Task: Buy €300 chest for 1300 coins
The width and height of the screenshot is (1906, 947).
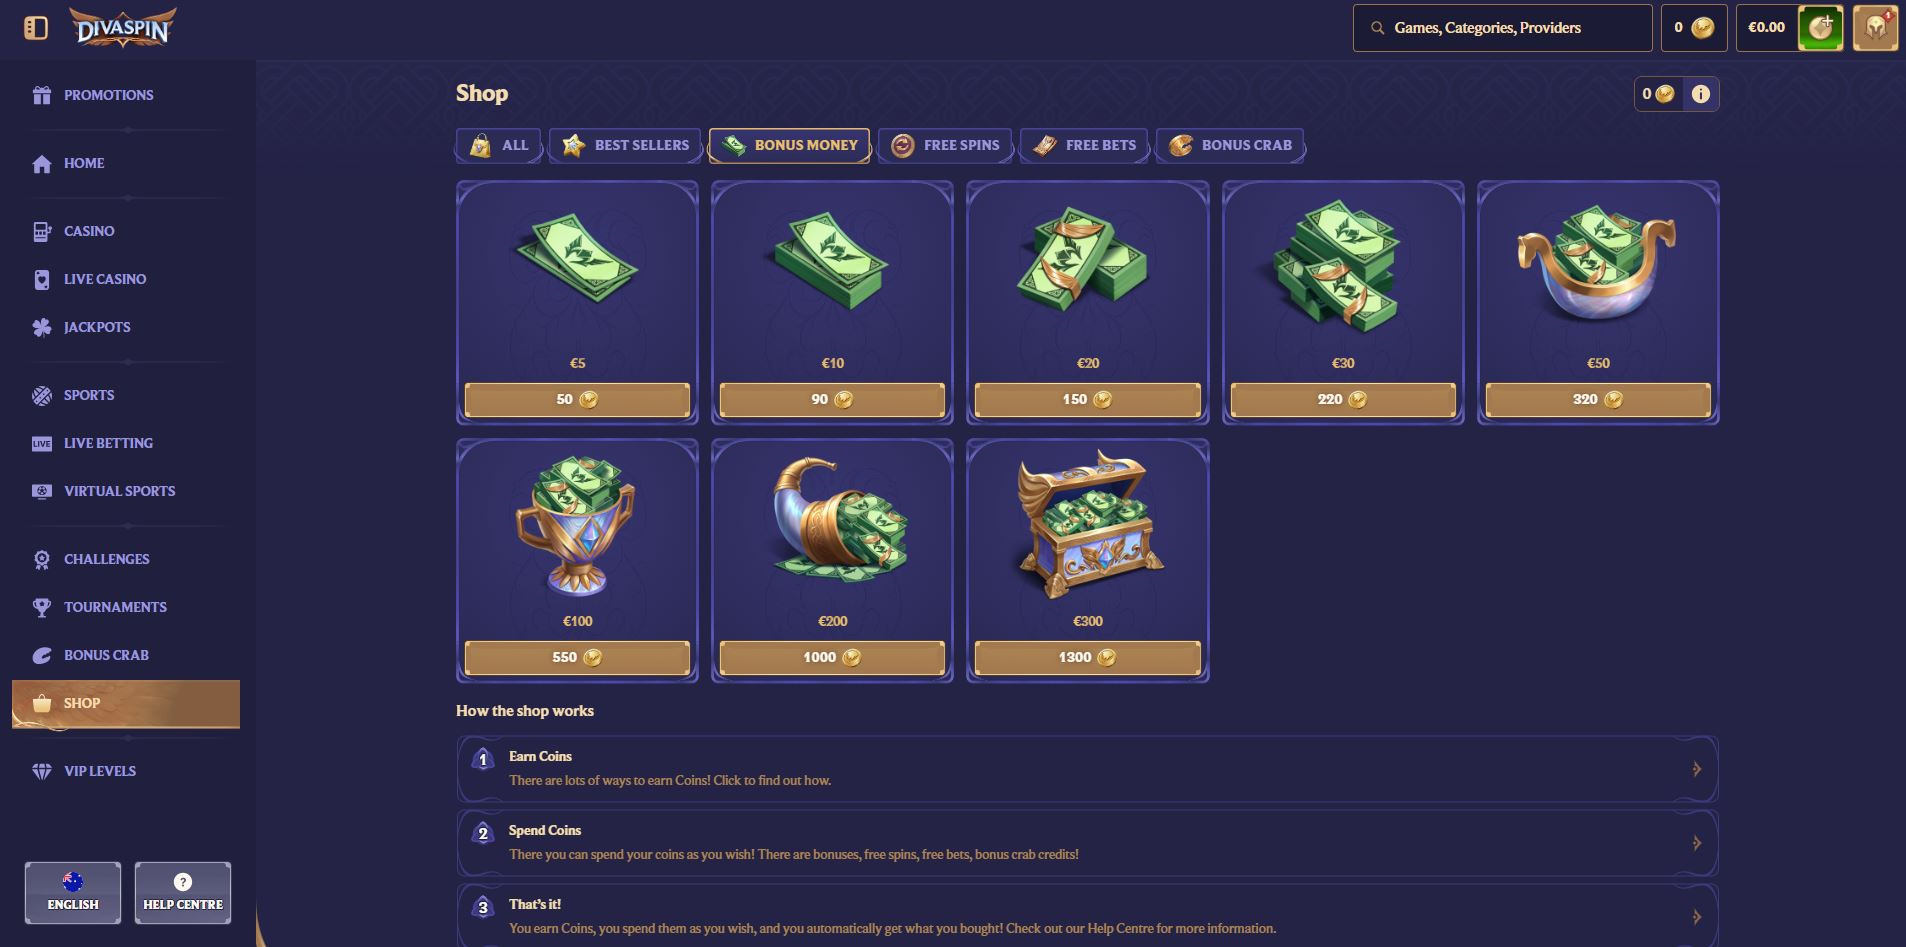Action: point(1088,657)
